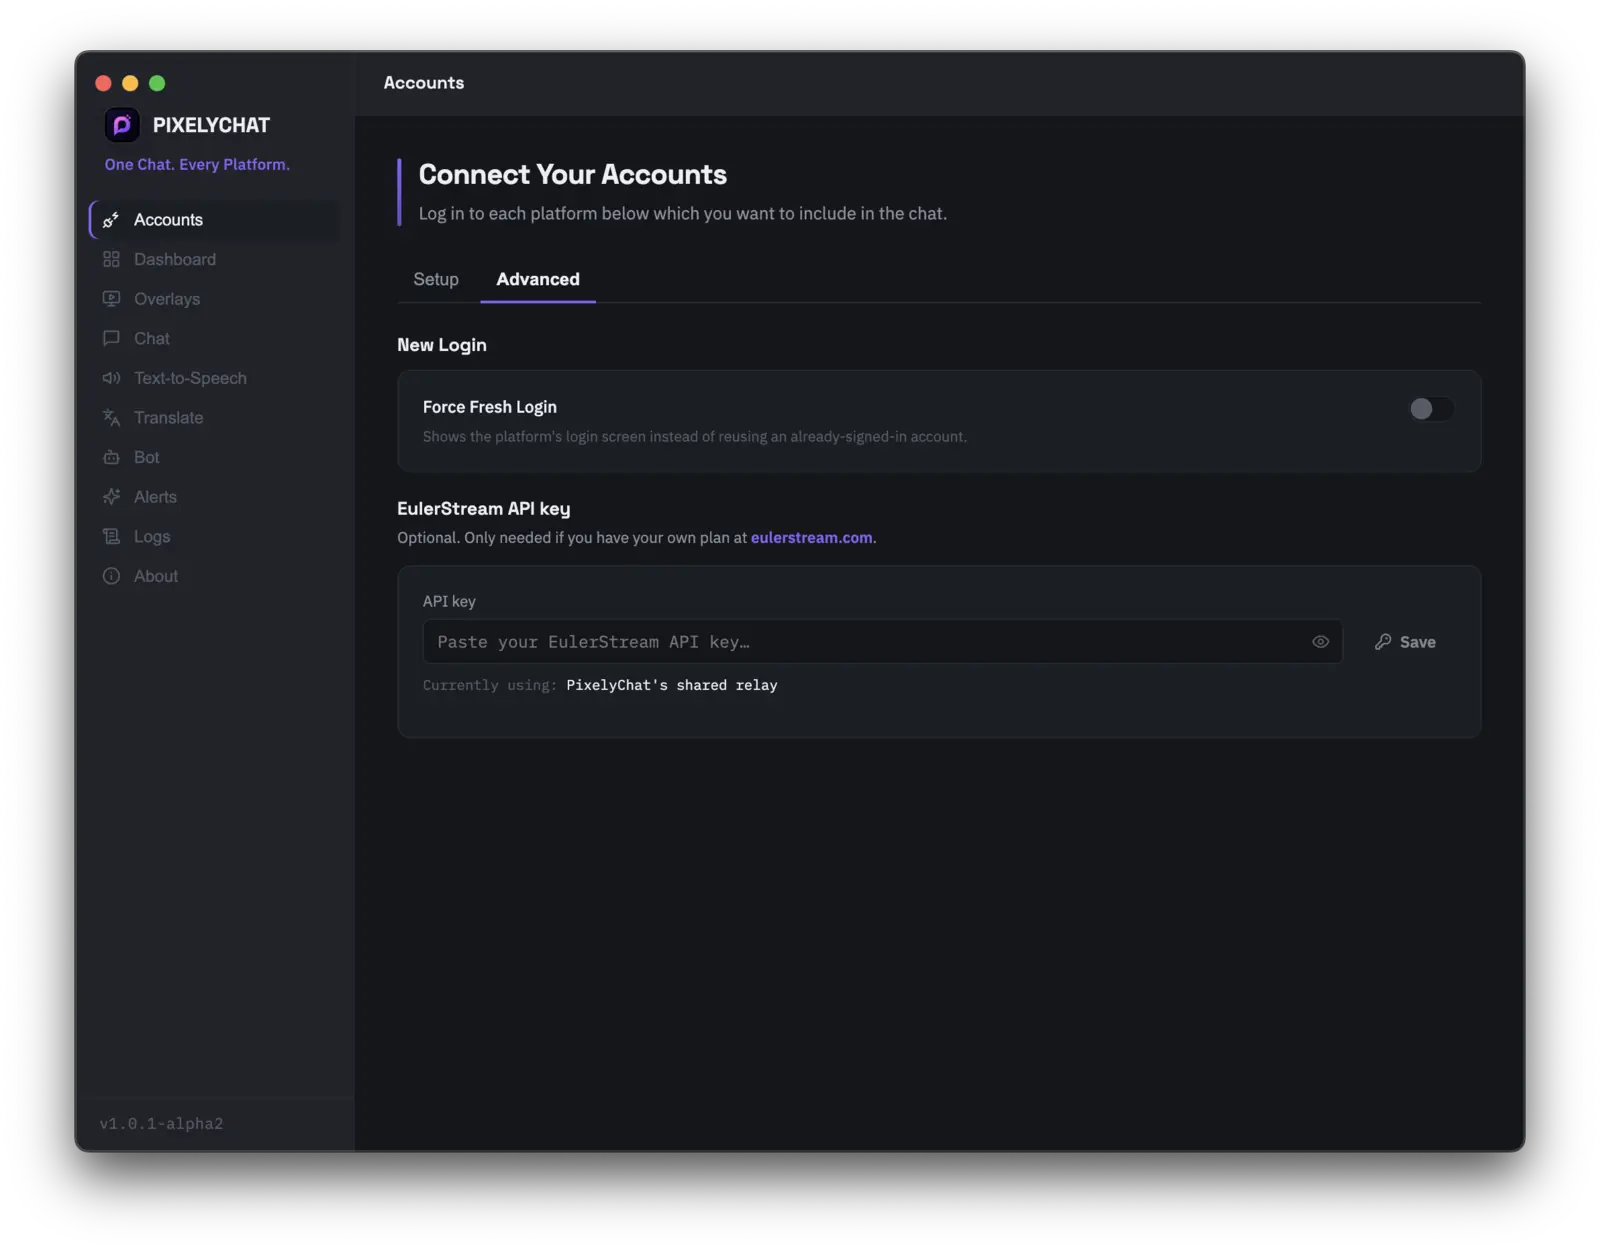Open the eulerstream.com link
1600x1251 pixels.
(811, 538)
